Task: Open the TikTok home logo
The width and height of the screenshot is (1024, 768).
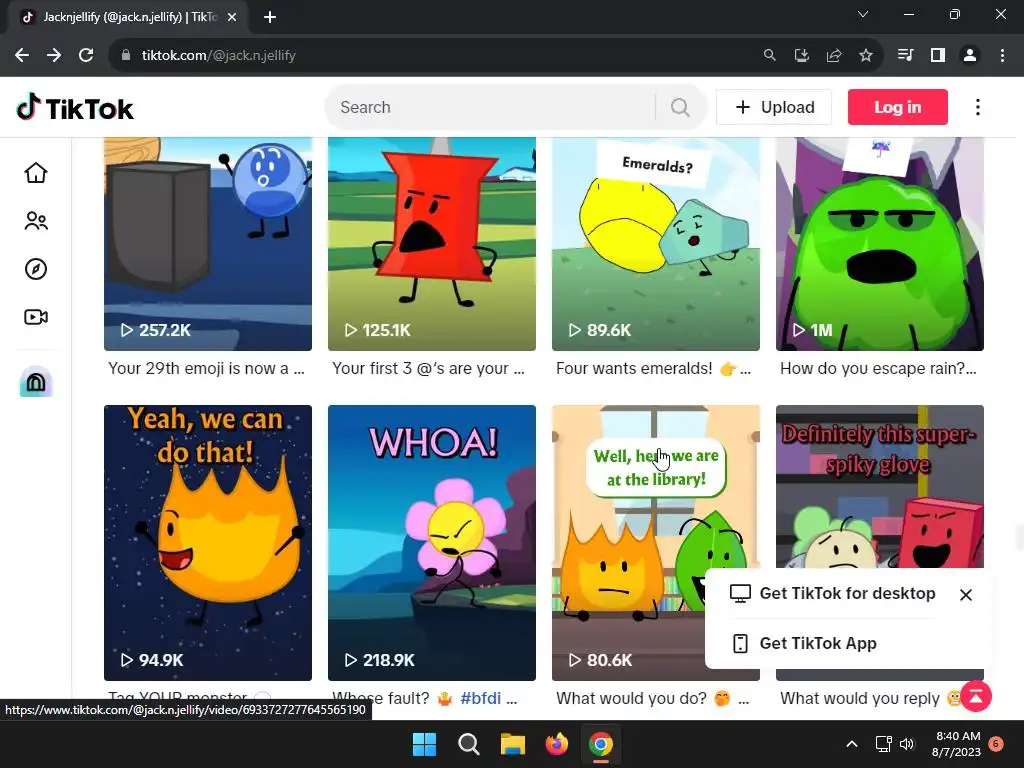Action: (74, 108)
